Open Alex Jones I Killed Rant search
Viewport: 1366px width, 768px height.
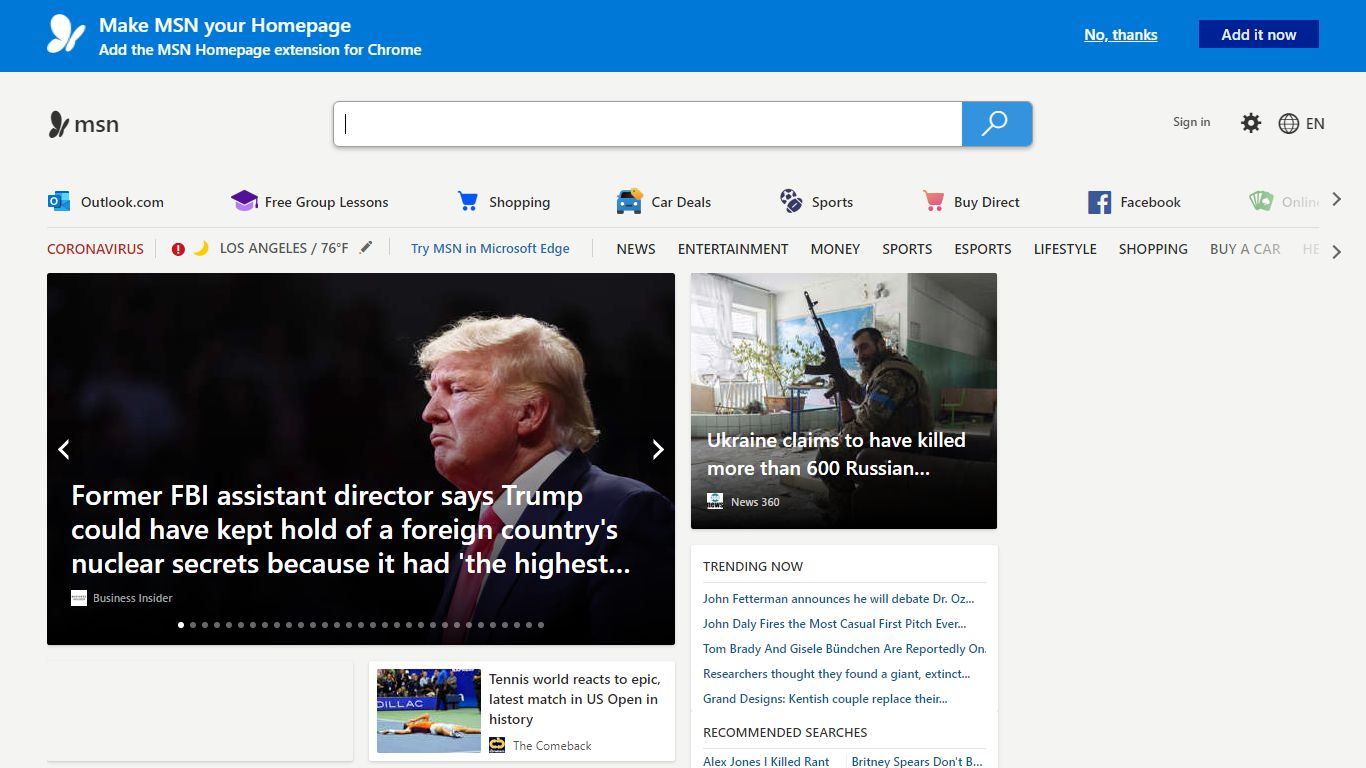click(766, 761)
